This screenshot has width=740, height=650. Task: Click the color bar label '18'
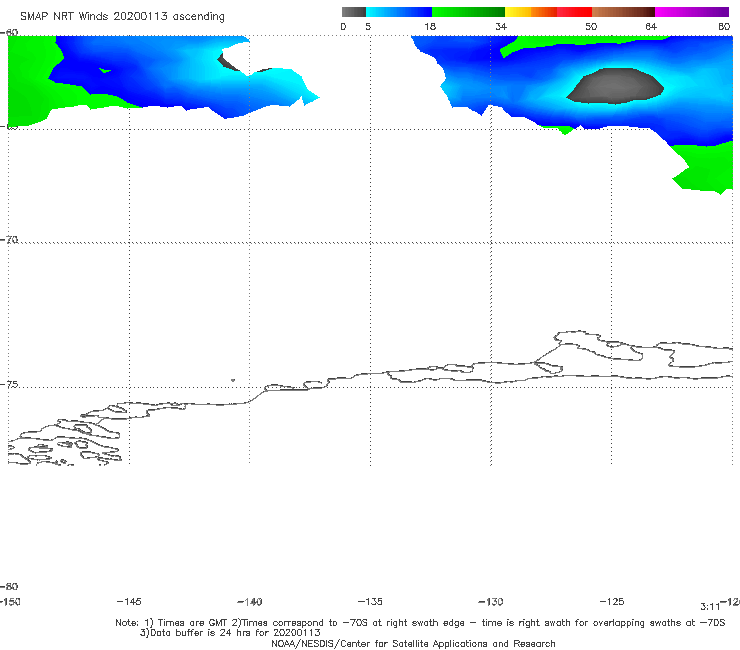[430, 27]
